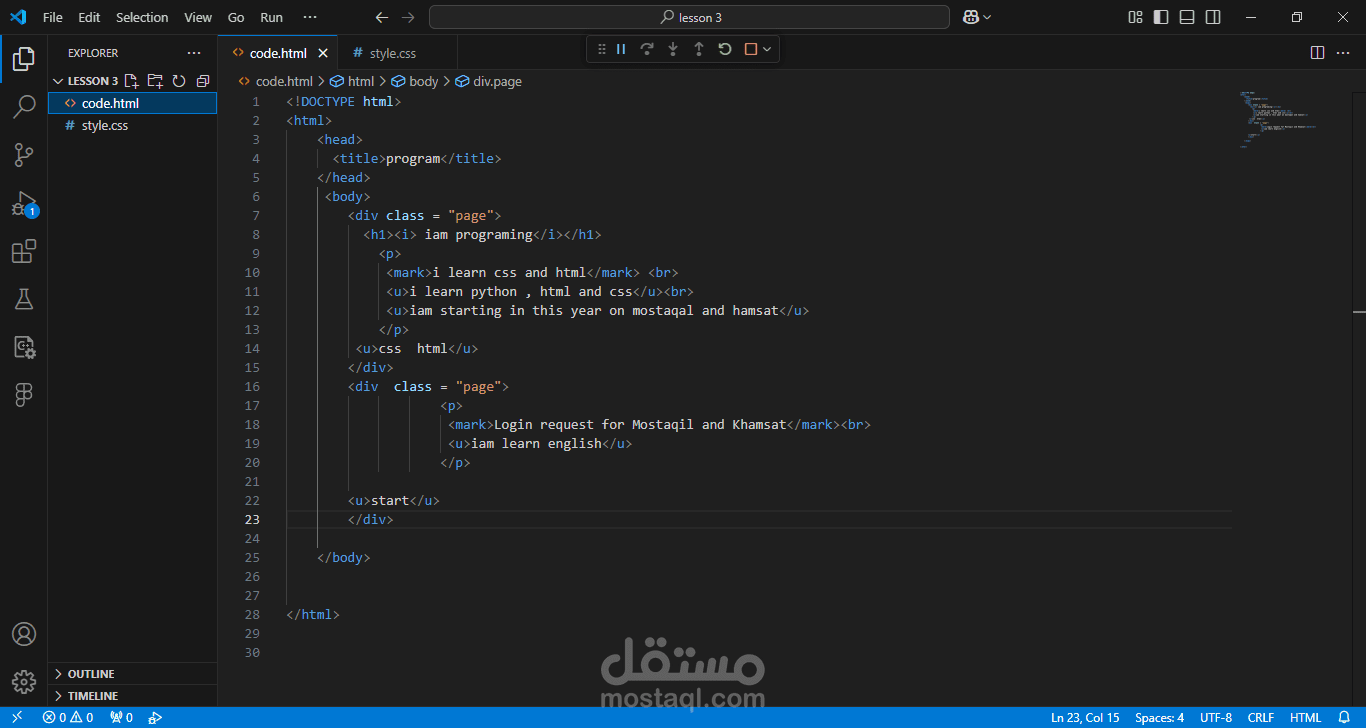The image size is (1366, 728).
Task: Open the Go menu
Action: coord(236,17)
